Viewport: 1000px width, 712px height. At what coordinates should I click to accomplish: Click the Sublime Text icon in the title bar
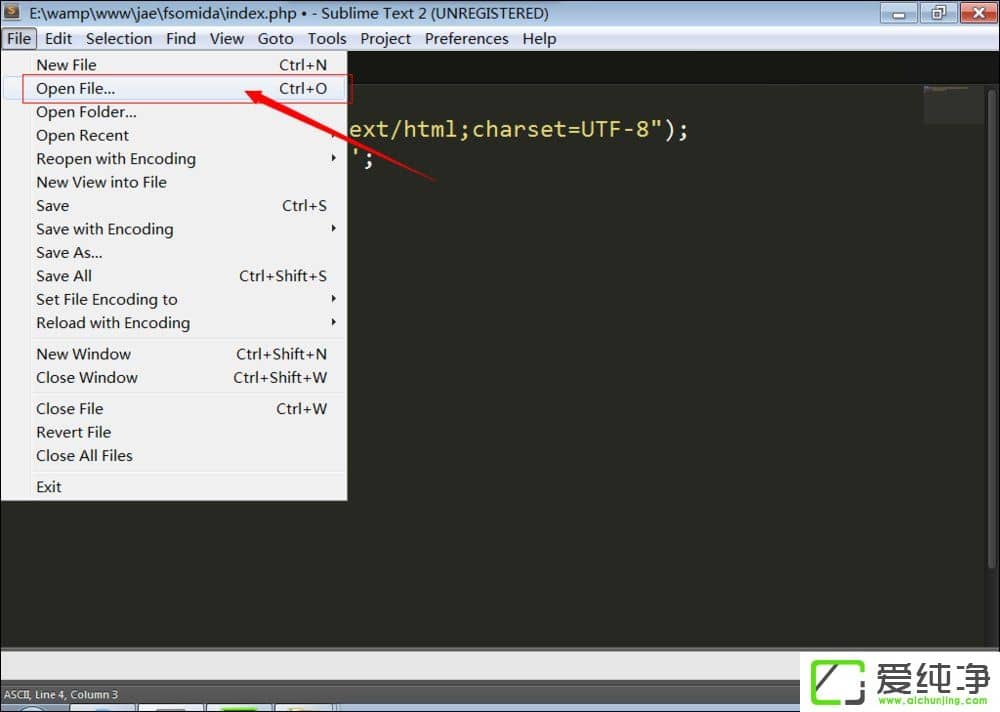14,13
